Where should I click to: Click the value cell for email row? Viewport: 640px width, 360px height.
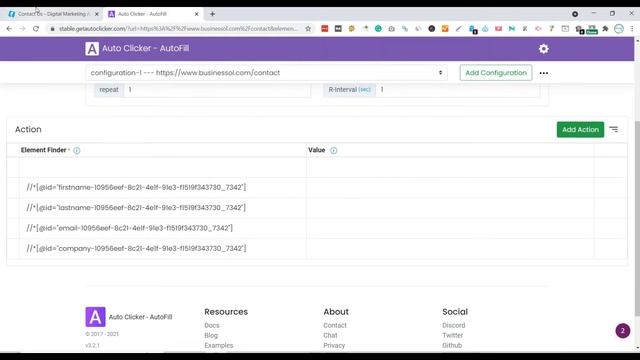[450, 228]
